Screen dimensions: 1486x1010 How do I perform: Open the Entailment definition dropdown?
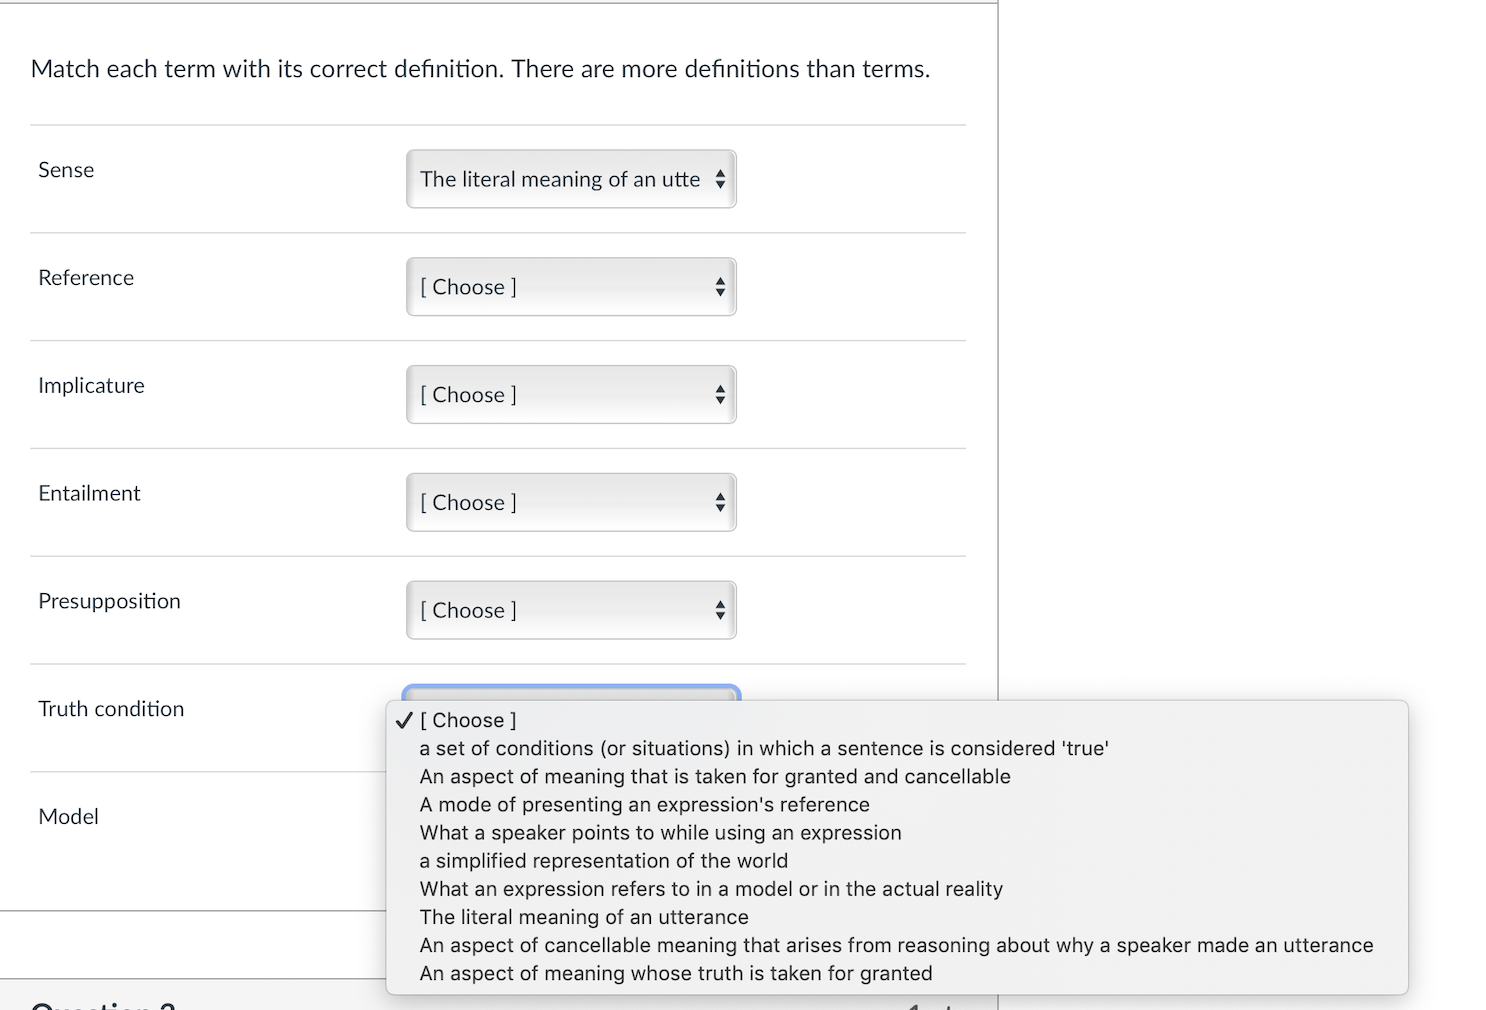coord(570,502)
